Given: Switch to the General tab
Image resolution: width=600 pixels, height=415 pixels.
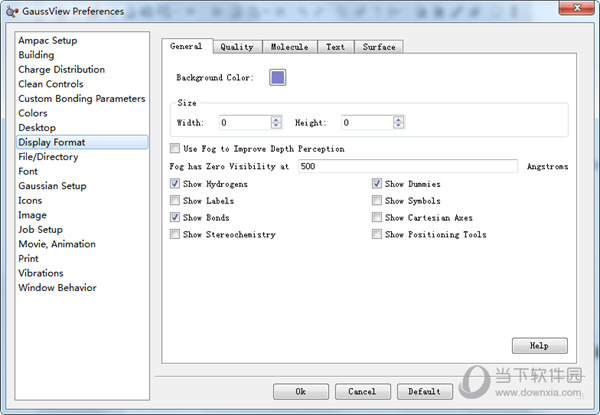Looking at the screenshot, I should pyautogui.click(x=187, y=46).
